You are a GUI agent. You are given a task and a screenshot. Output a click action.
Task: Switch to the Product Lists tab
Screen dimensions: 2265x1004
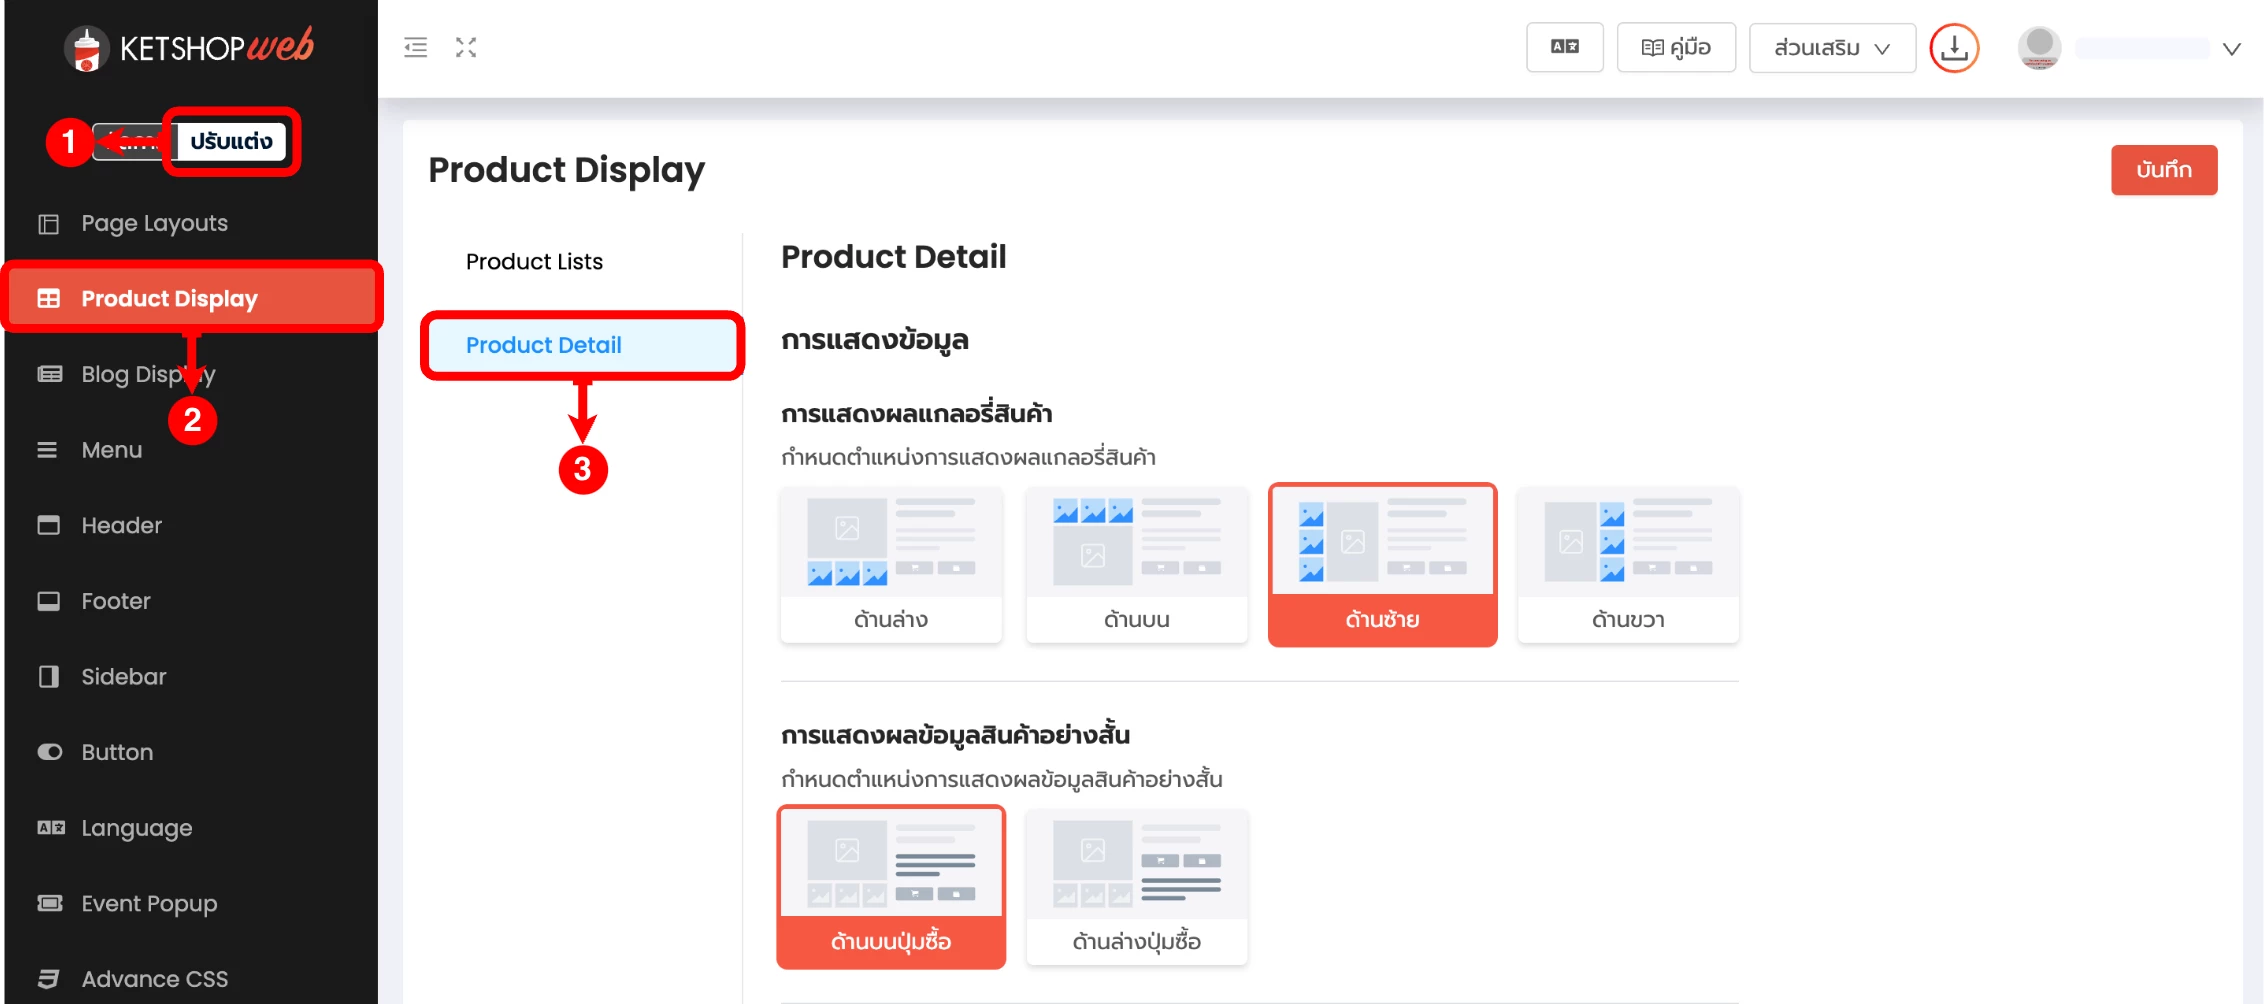[534, 261]
